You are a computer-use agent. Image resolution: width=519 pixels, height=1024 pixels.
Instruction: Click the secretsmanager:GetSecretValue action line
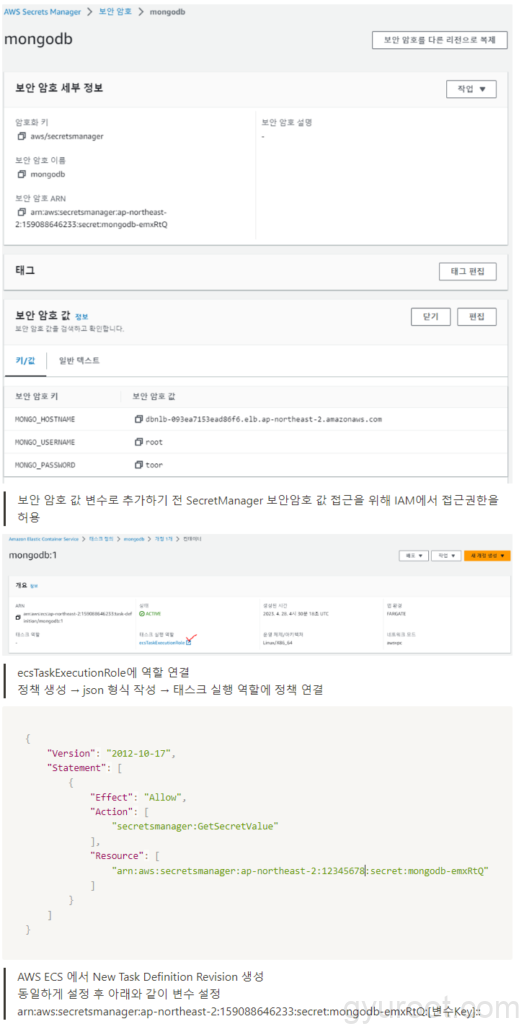pos(196,826)
